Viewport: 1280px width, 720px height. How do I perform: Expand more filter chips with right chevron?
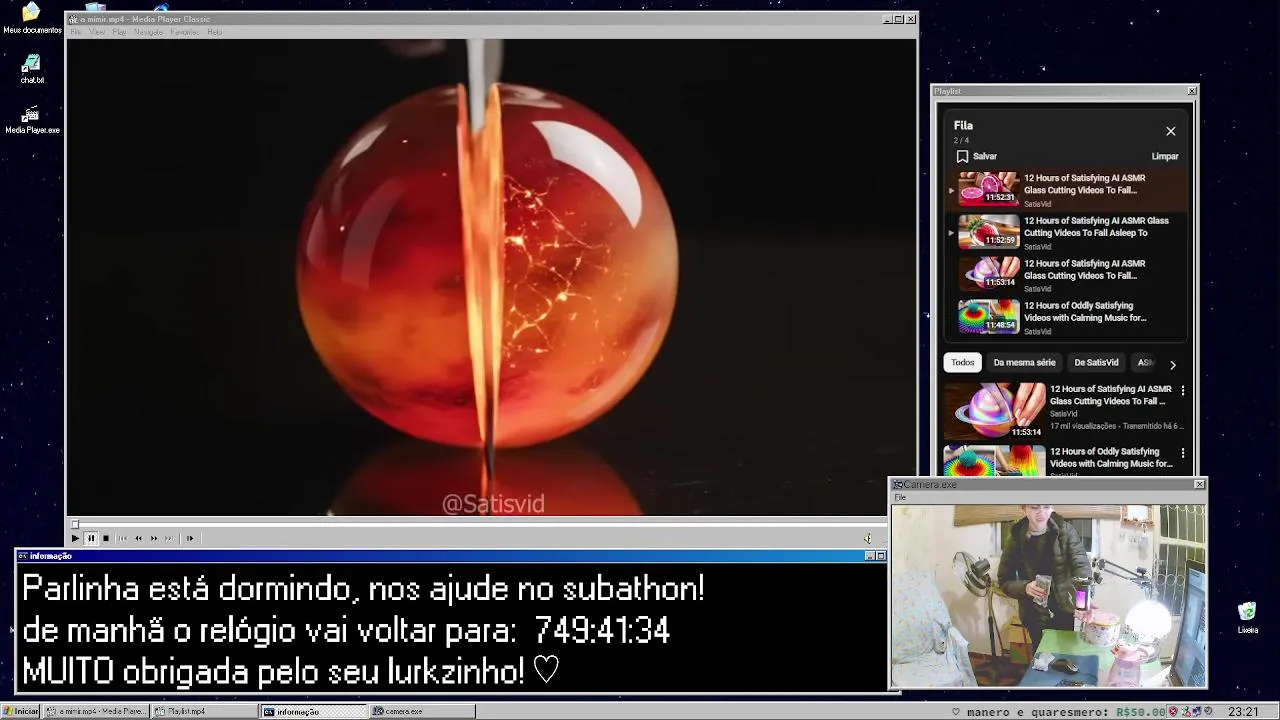pyautogui.click(x=1172, y=365)
